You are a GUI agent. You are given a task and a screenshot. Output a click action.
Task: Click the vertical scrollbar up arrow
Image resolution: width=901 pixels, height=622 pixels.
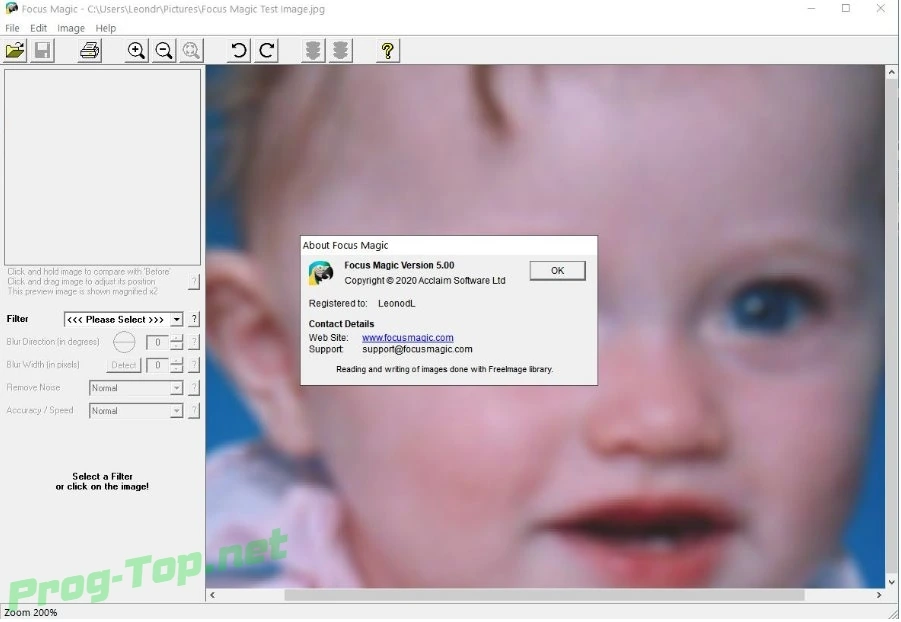point(892,72)
